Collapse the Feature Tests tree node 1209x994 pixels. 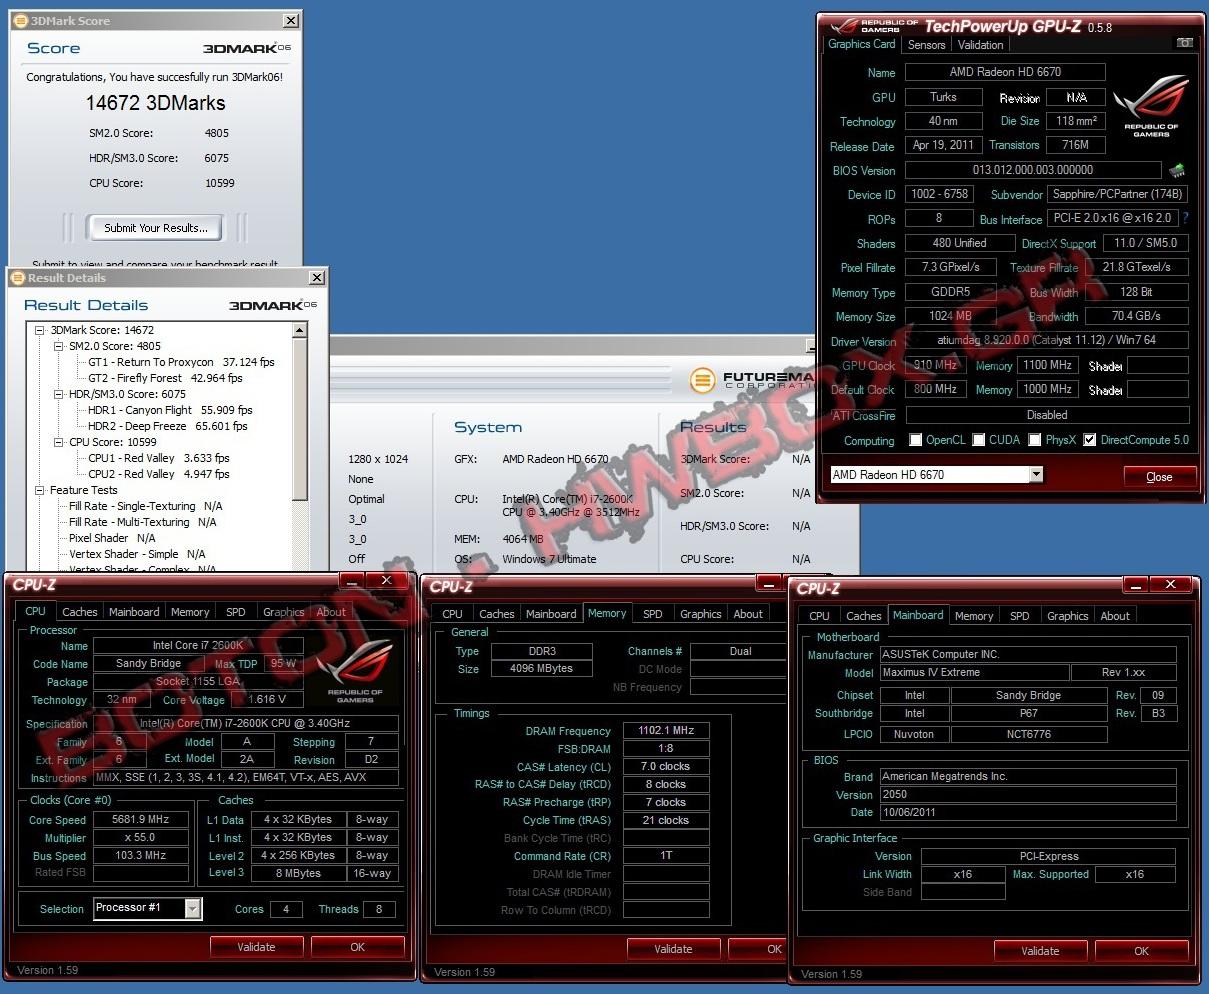click(x=40, y=490)
